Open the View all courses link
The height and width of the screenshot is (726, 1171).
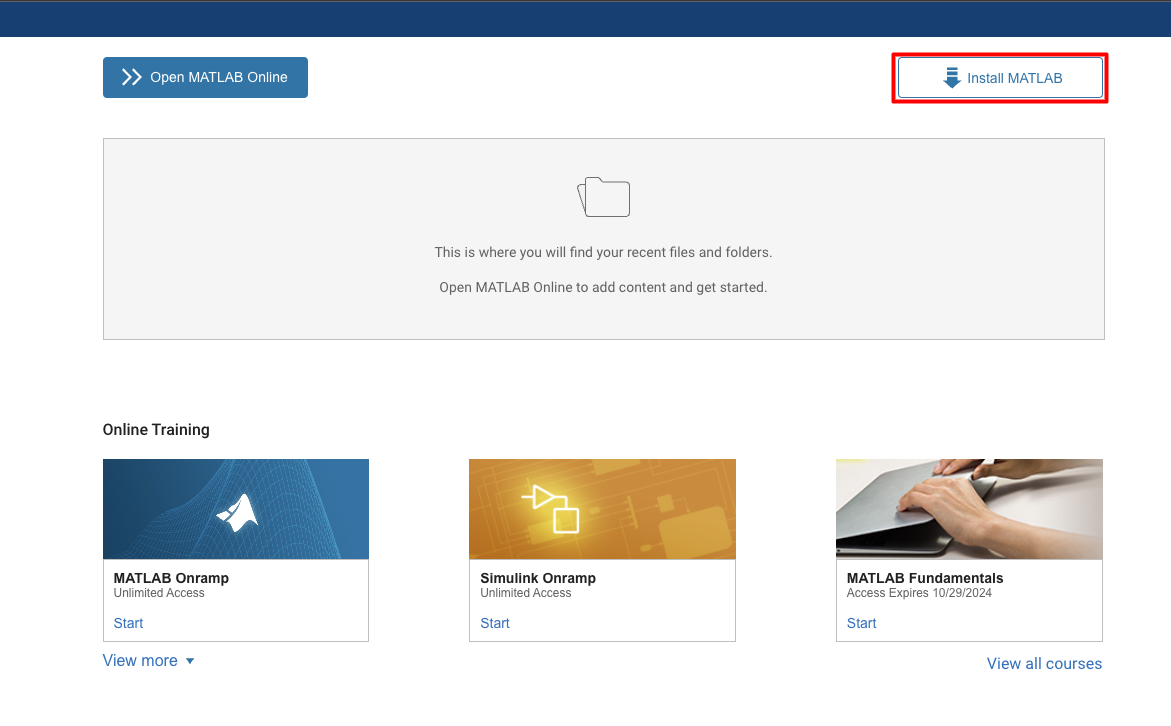coord(1044,664)
